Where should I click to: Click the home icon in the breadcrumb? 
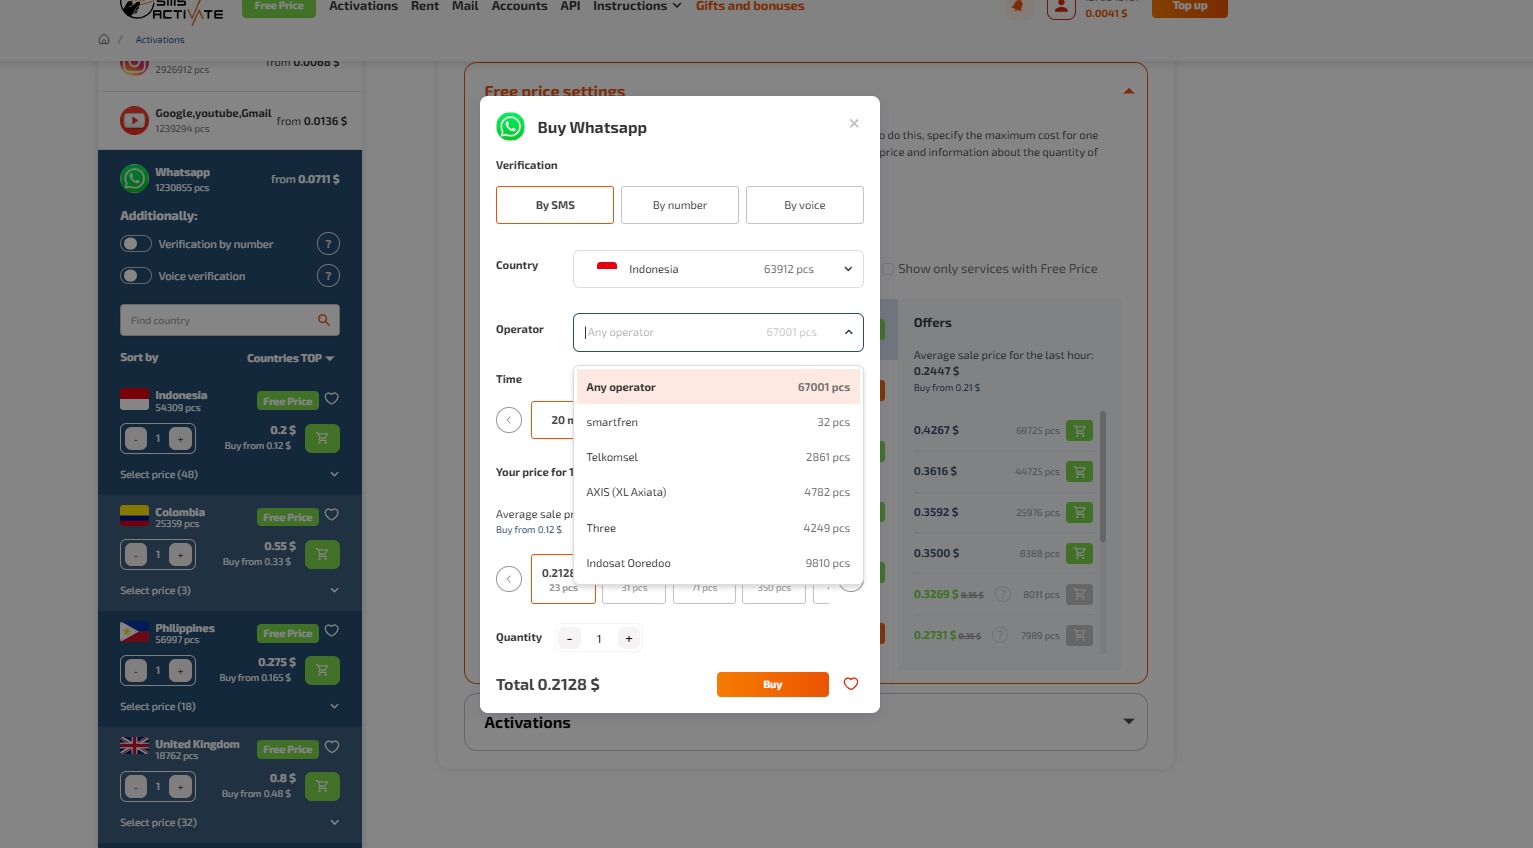pos(104,40)
